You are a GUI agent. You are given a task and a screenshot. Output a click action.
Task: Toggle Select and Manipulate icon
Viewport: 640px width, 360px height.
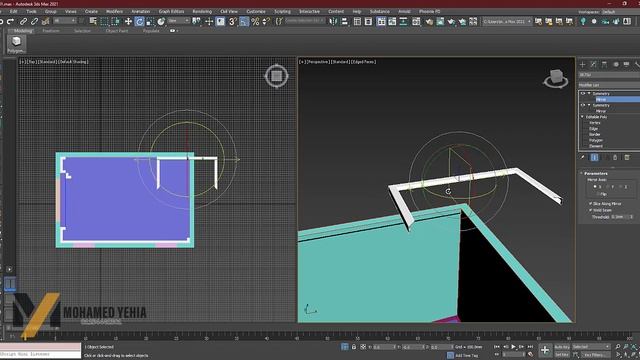click(x=209, y=21)
